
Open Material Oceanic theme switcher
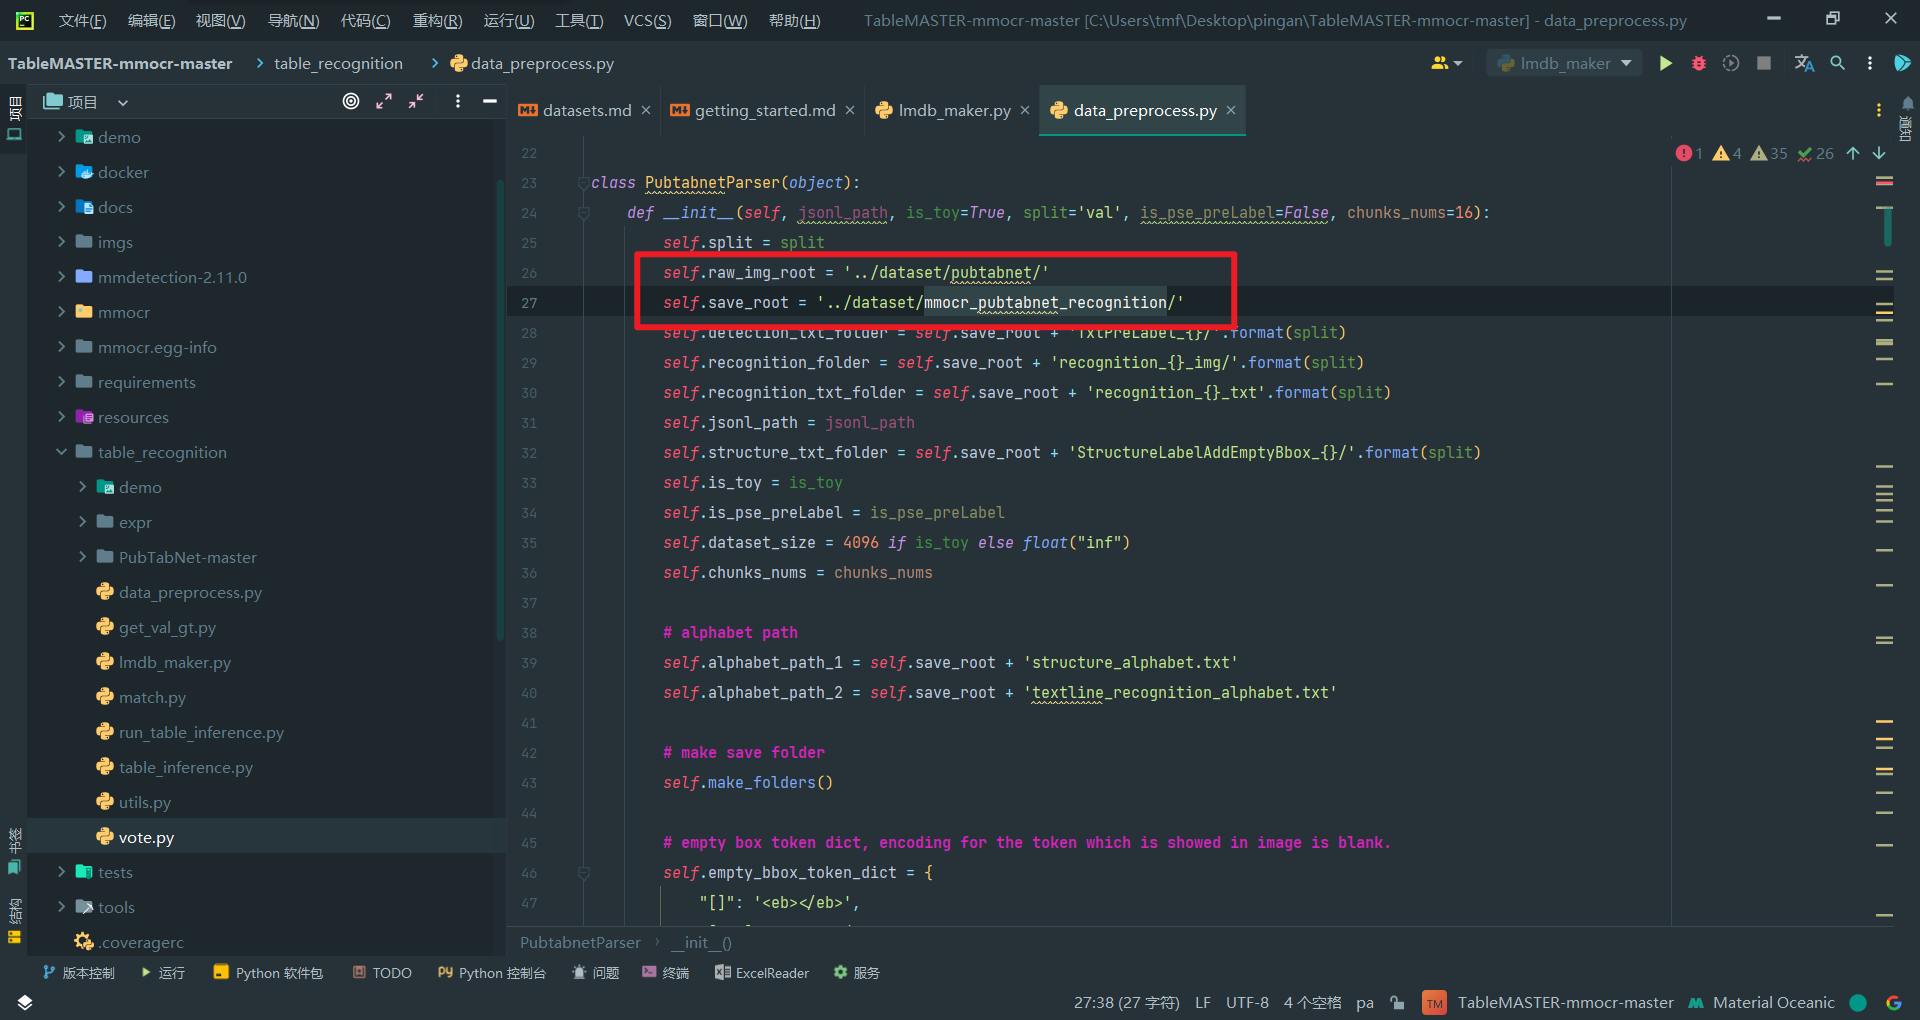pyautogui.click(x=1762, y=1002)
